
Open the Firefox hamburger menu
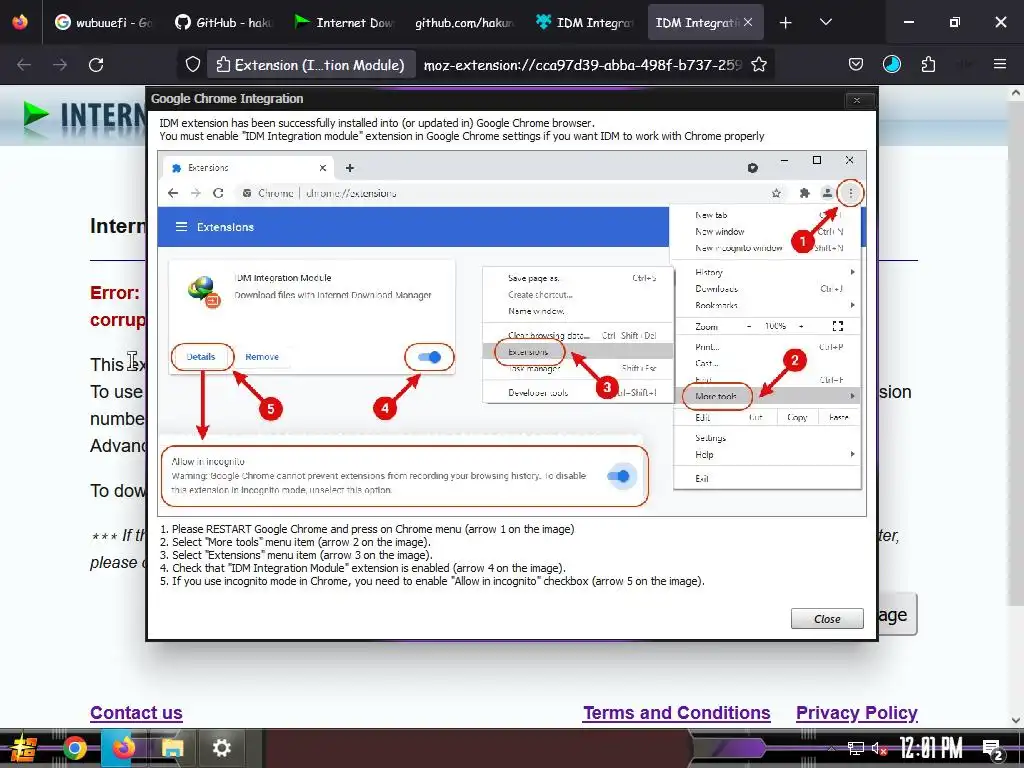[1000, 64]
